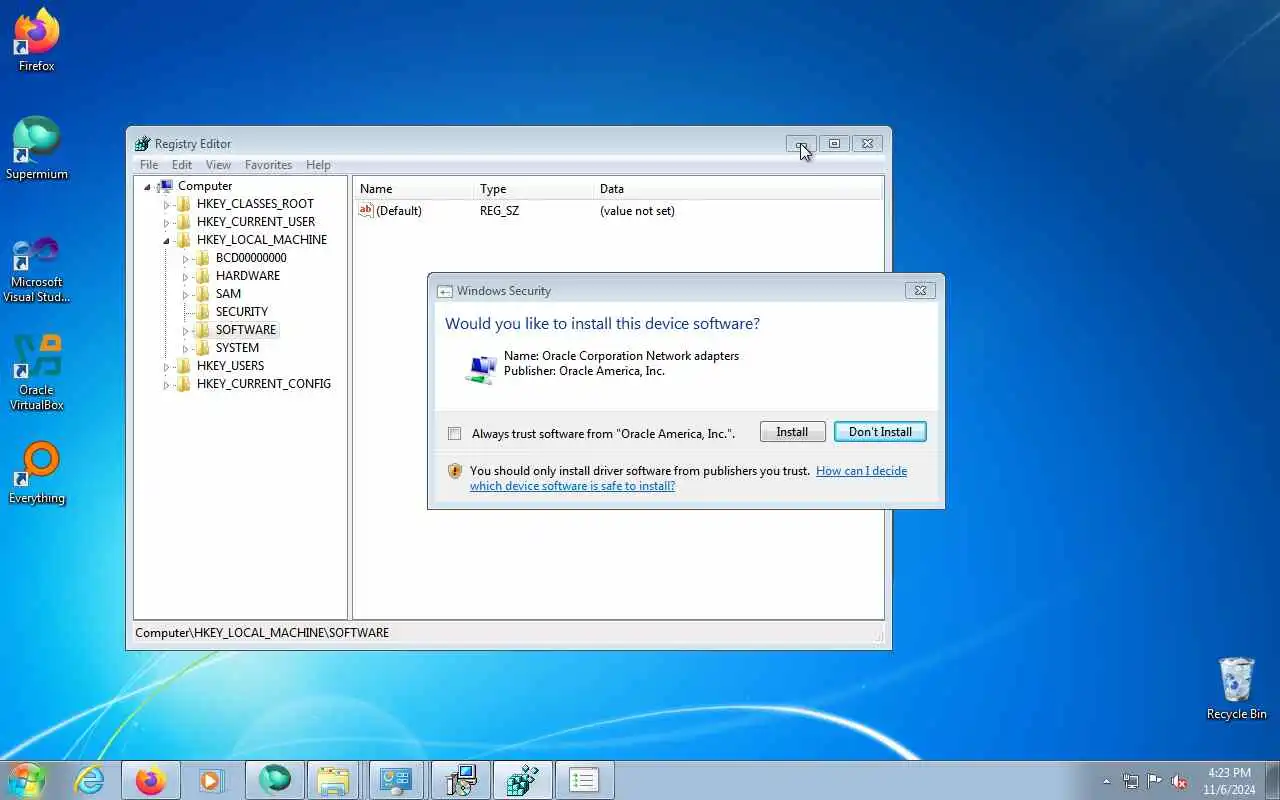Show hidden tray icons arrow
The image size is (1280, 800).
tap(1106, 781)
